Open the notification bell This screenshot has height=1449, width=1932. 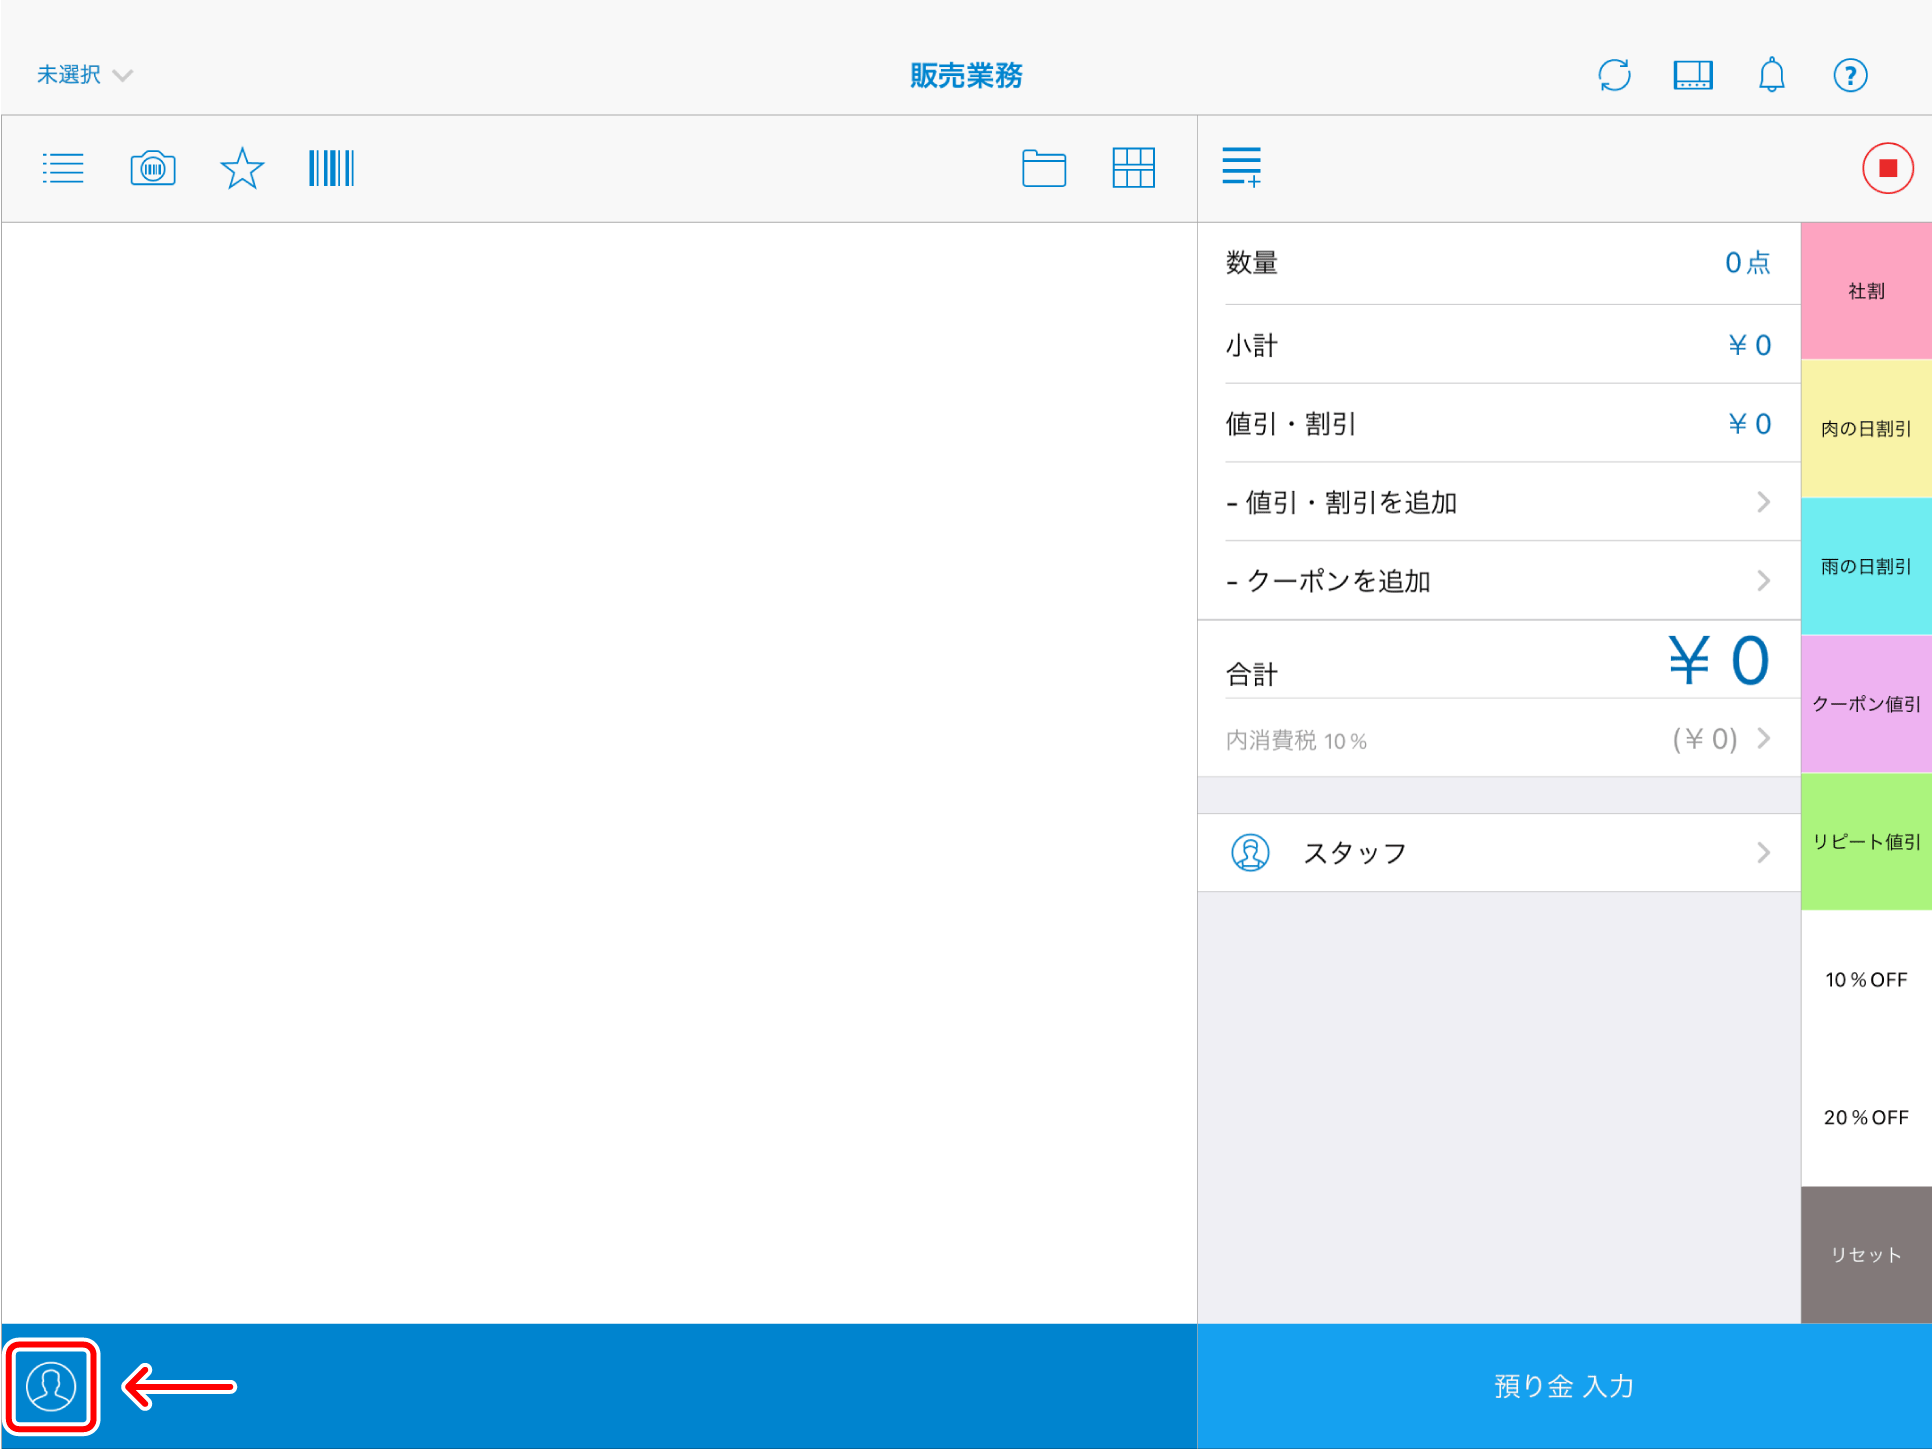[x=1771, y=75]
